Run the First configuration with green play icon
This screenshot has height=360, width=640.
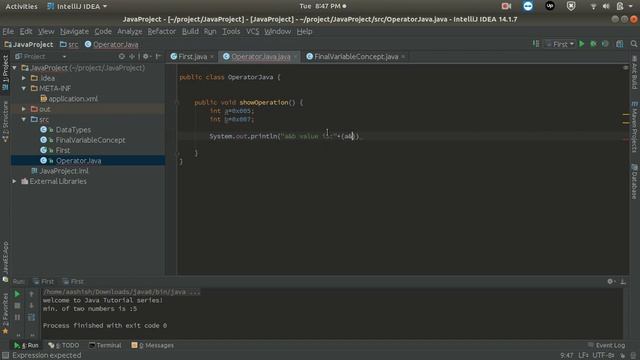click(582, 44)
